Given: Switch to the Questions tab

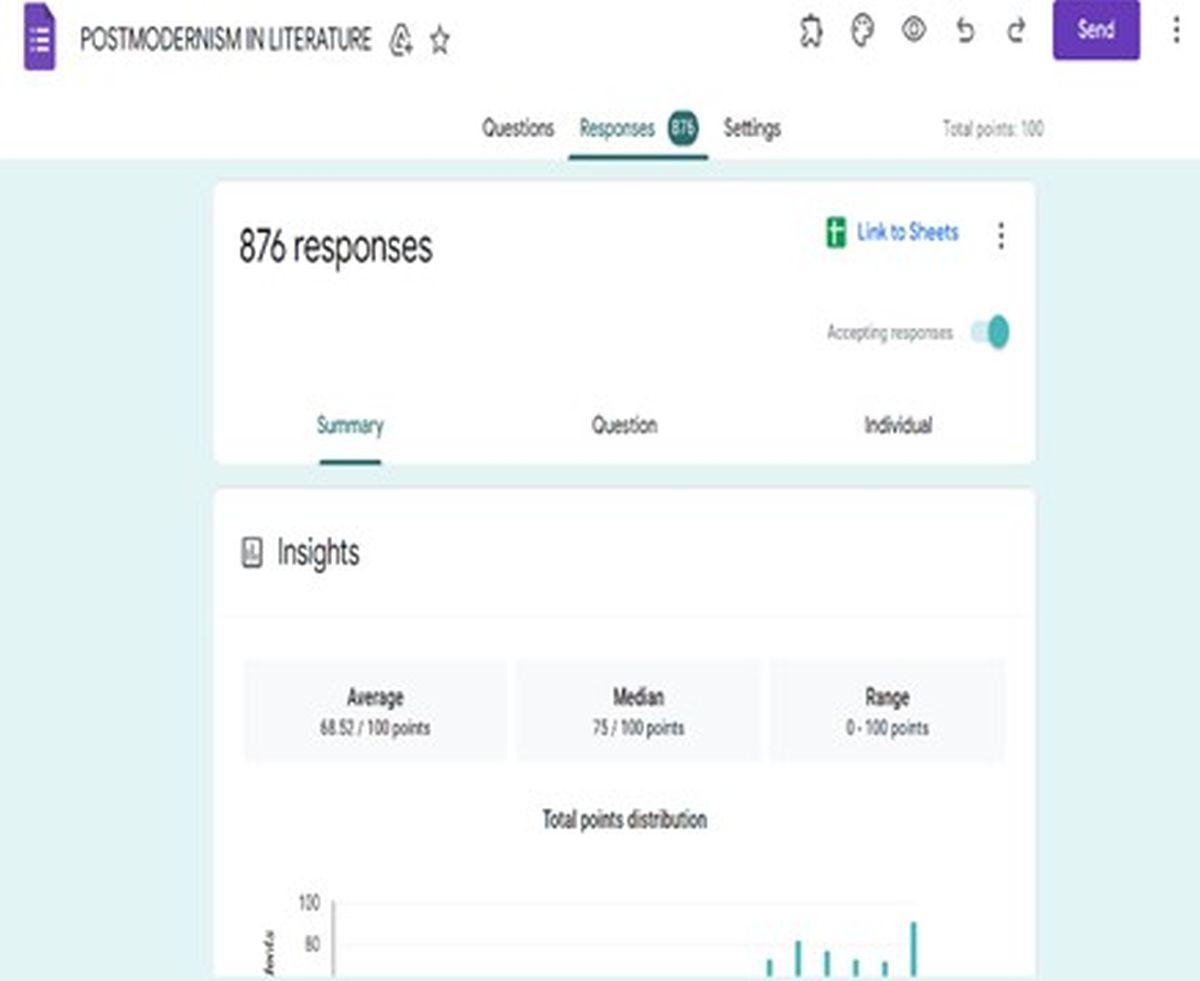Looking at the screenshot, I should [518, 128].
